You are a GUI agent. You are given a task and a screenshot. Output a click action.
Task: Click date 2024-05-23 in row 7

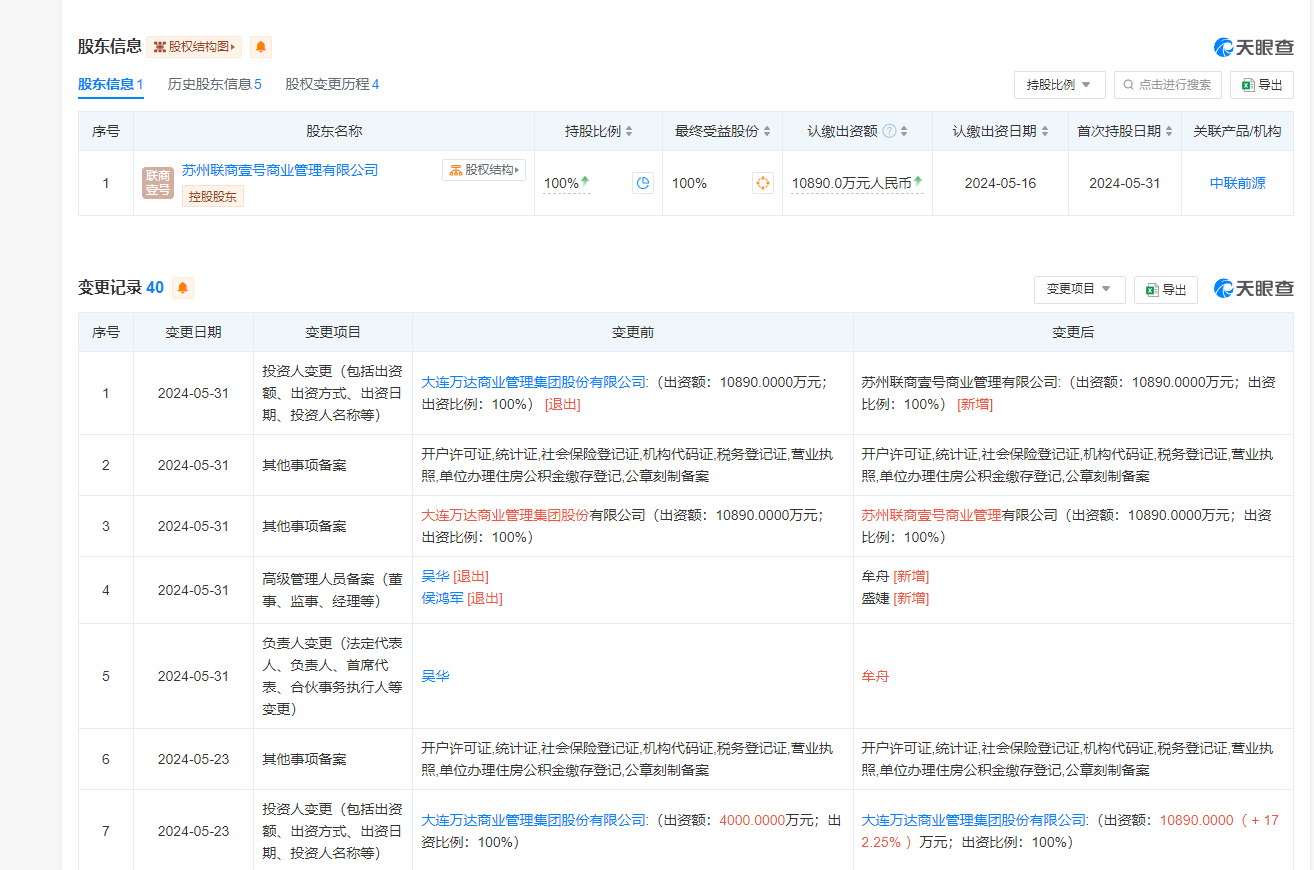coord(193,831)
